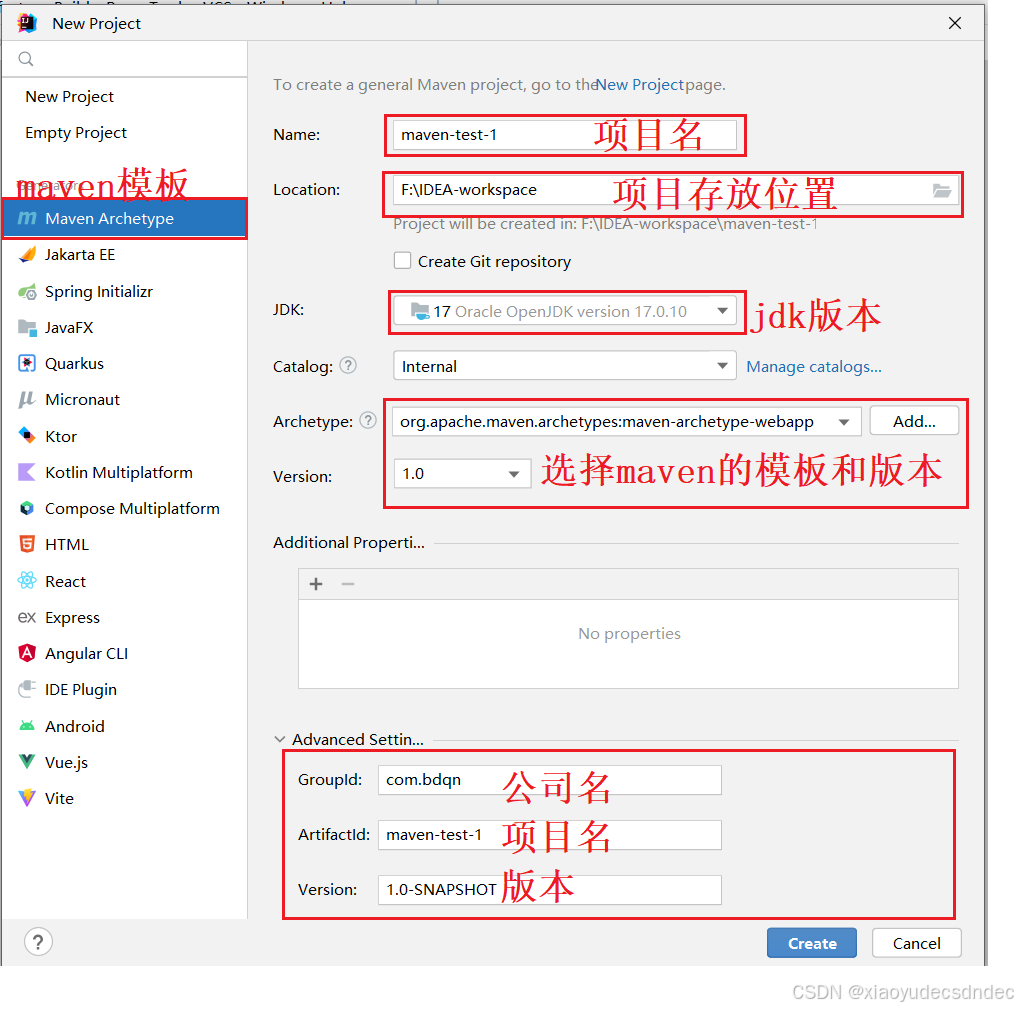Click the JavaFX folder icon
This screenshot has height=1010, width=1018.
tap(27, 328)
